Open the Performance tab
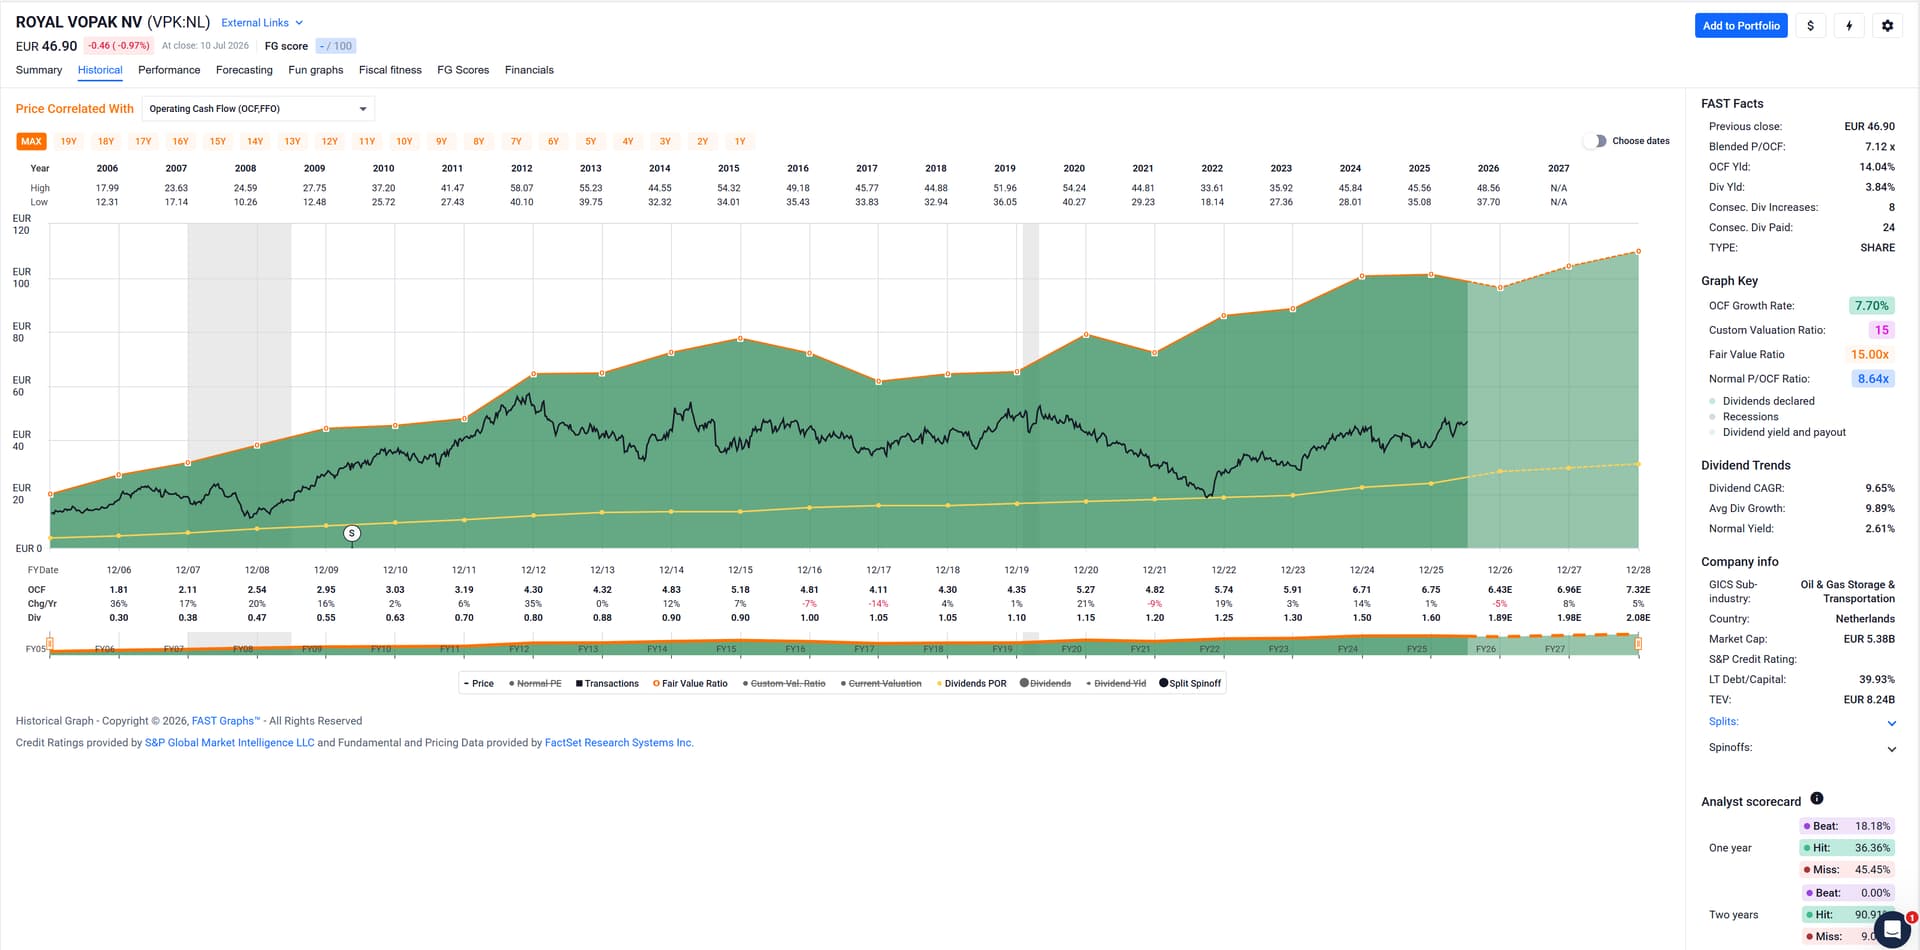 (169, 70)
